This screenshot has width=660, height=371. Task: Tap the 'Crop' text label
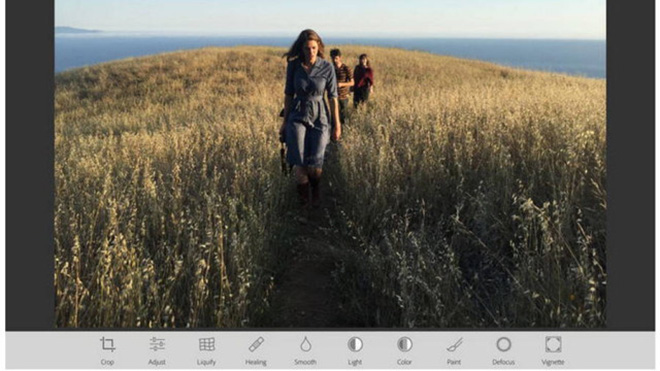(x=107, y=362)
